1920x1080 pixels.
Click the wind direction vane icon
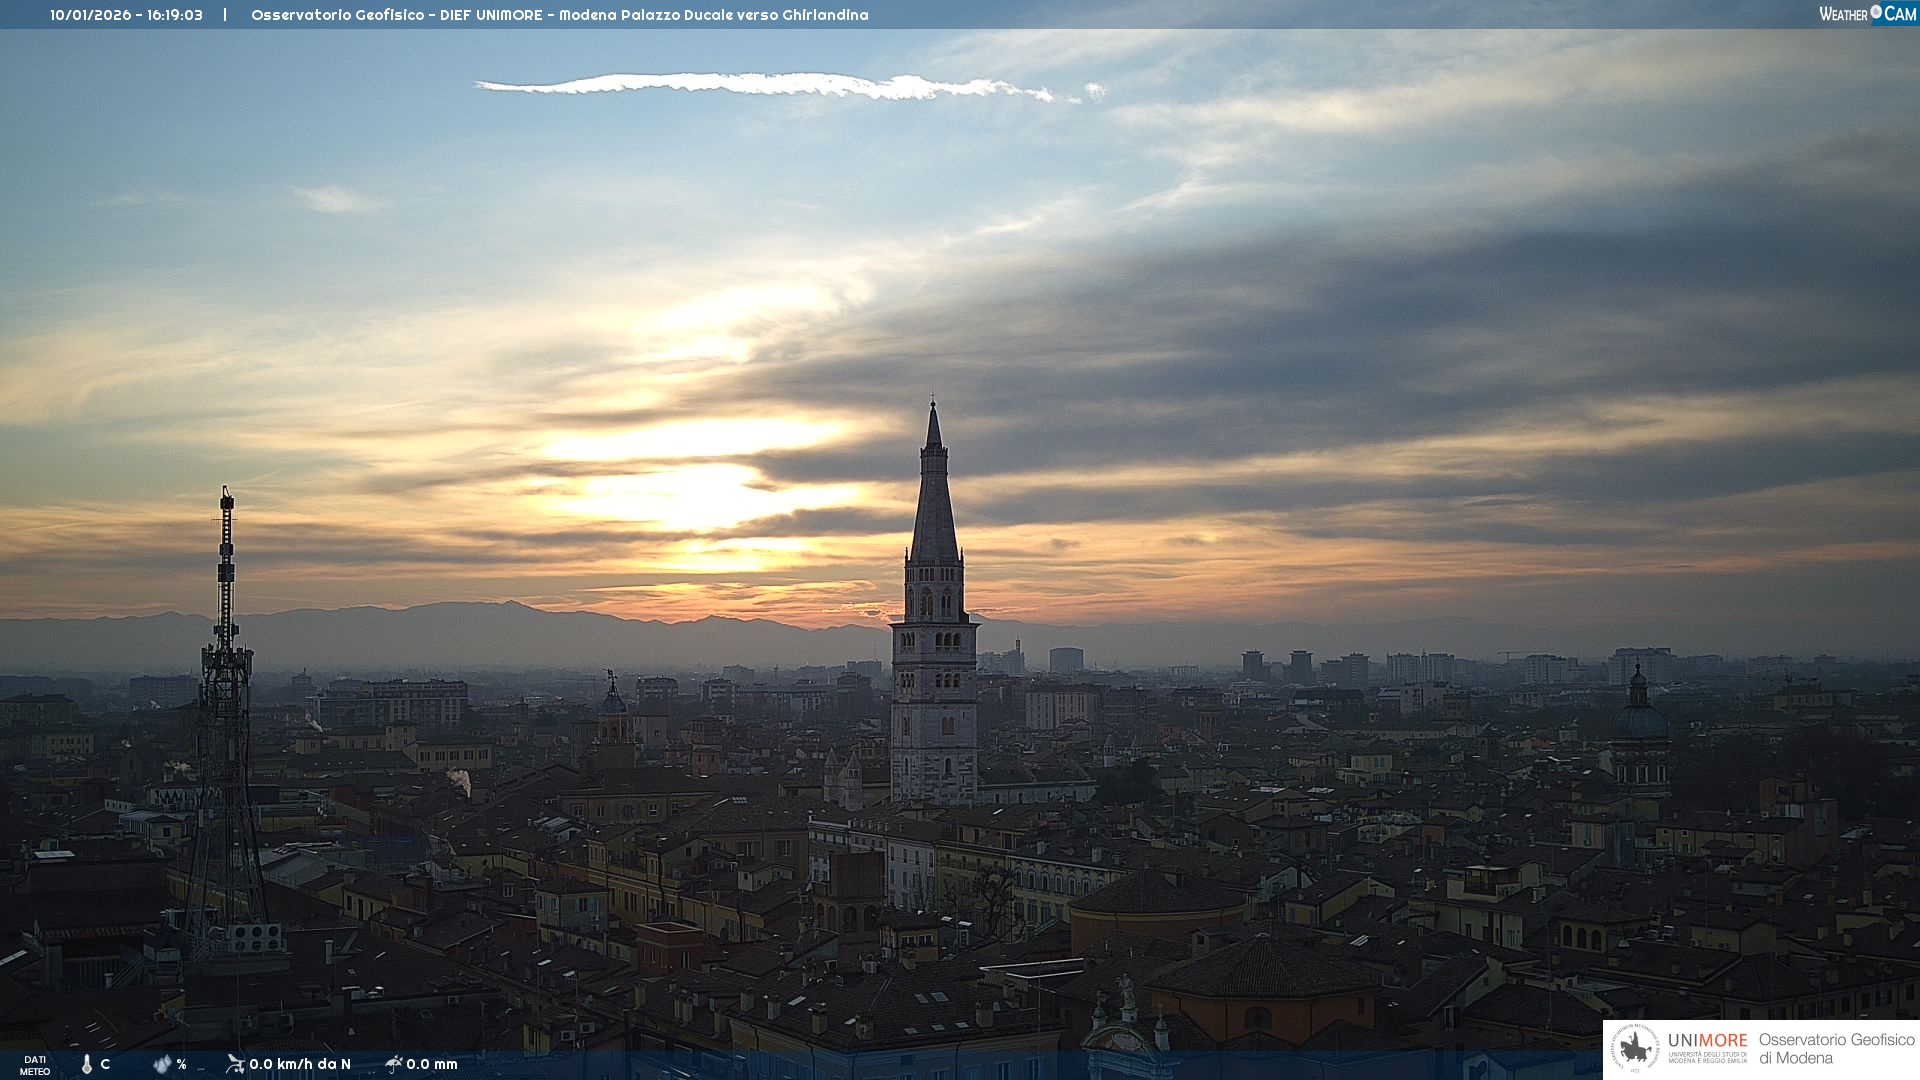pos(235,1064)
